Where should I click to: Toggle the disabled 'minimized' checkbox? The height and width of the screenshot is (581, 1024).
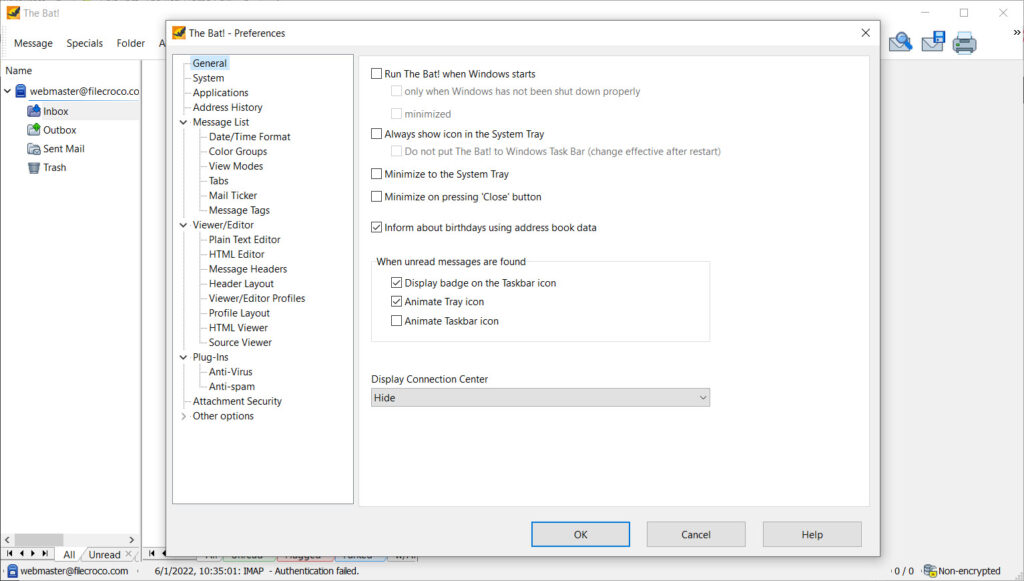click(396, 114)
